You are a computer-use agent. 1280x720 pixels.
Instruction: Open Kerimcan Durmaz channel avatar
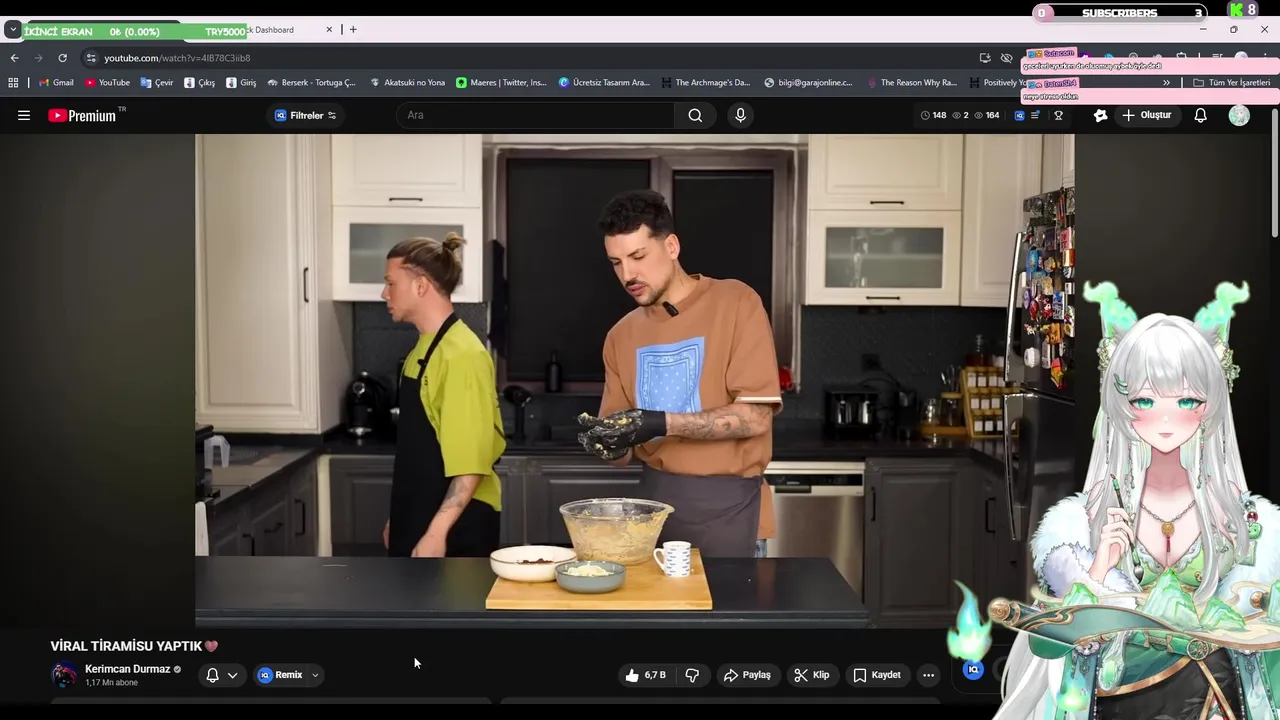[64, 675]
